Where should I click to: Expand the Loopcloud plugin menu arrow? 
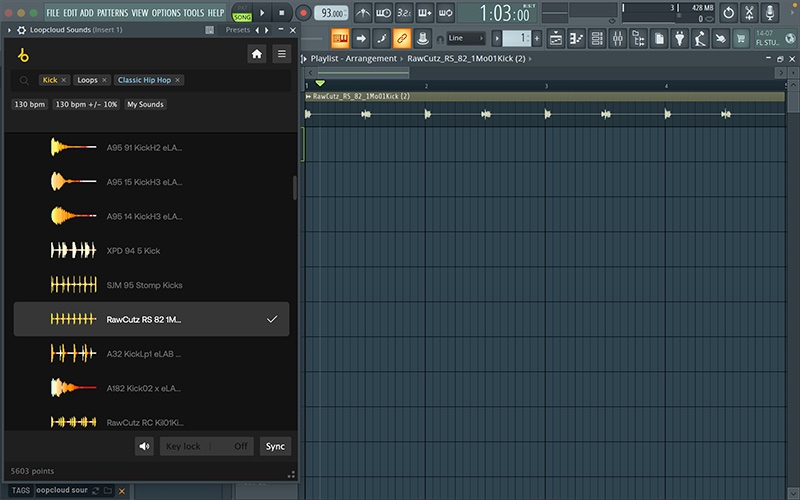(10, 30)
